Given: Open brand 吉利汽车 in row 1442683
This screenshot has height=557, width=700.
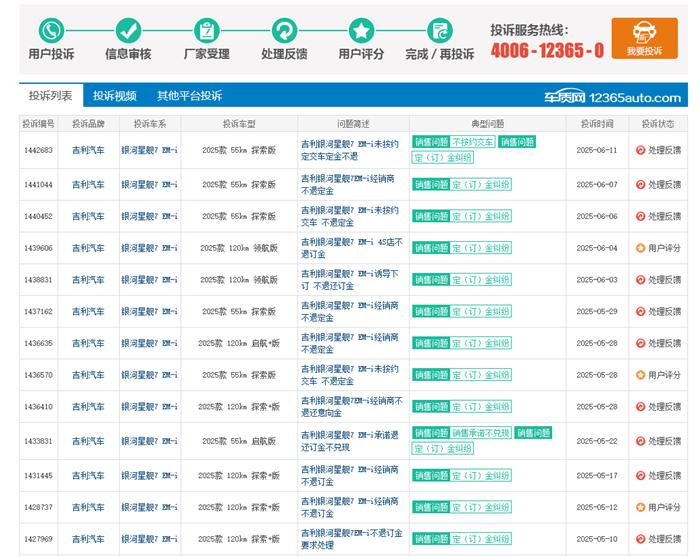Looking at the screenshot, I should (x=88, y=150).
